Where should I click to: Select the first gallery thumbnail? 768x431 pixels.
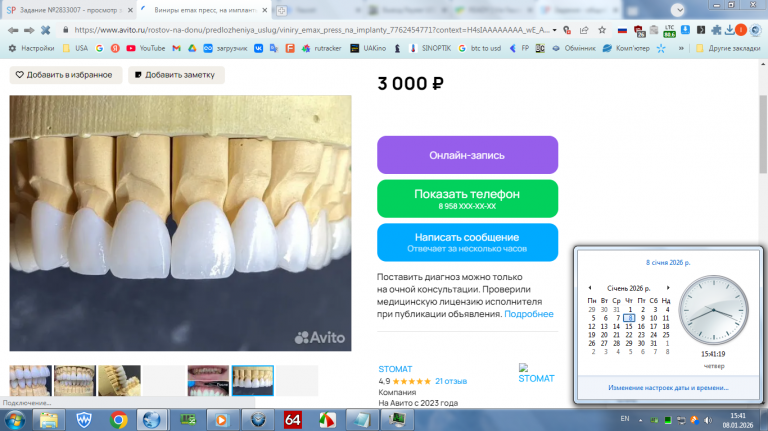point(30,380)
